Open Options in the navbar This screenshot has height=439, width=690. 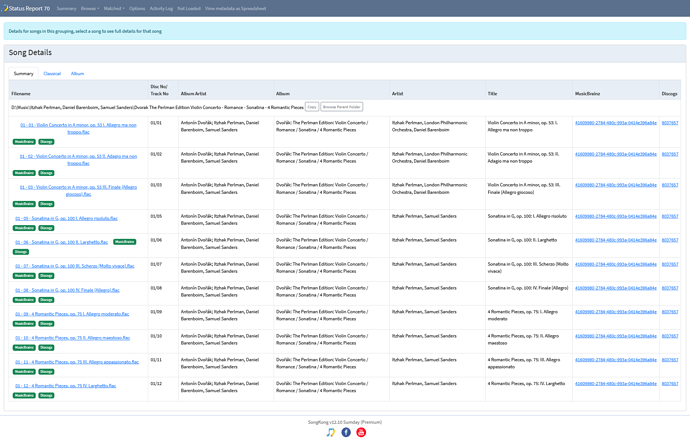point(137,8)
